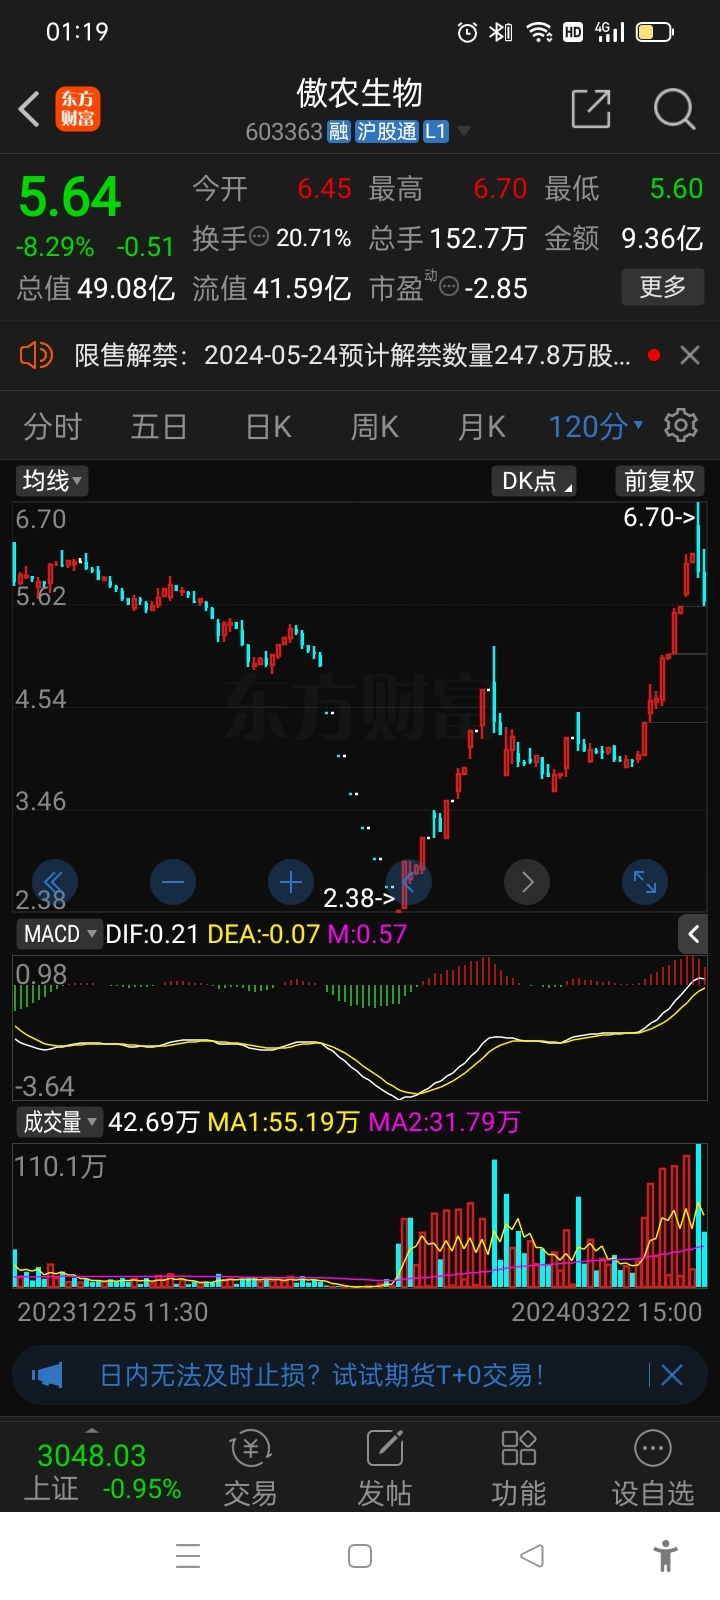
Task: Tap the futures ad megaphone icon
Action: tap(47, 1375)
